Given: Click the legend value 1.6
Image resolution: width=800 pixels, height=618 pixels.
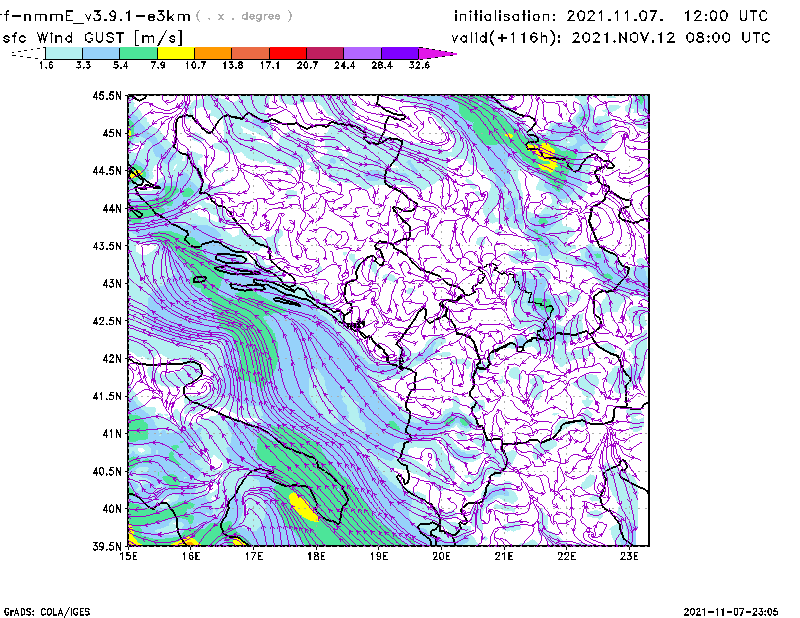Looking at the screenshot, I should point(46,65).
